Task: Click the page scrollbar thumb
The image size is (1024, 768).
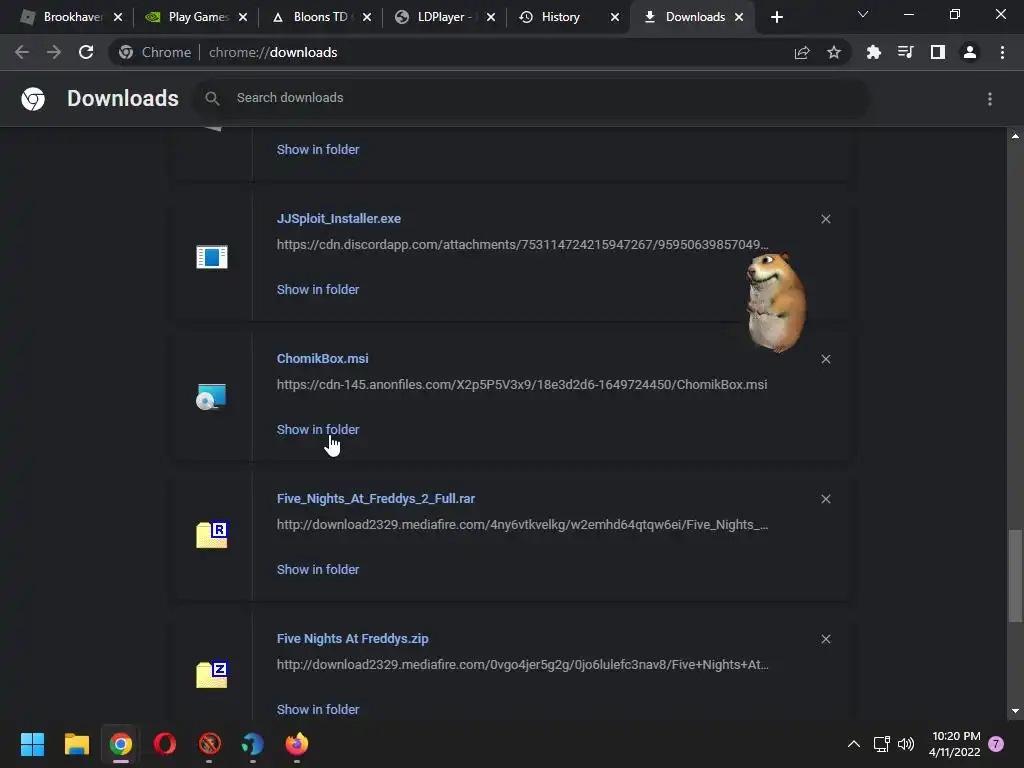Action: coord(1015,576)
